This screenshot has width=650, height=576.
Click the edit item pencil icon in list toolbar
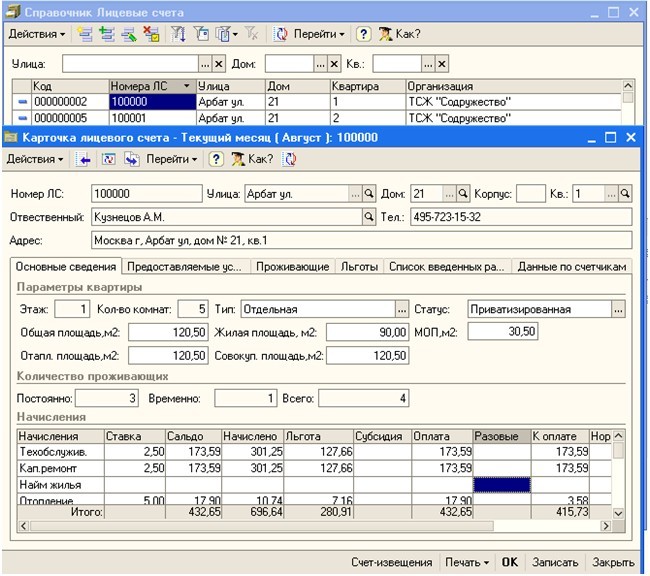tap(129, 34)
